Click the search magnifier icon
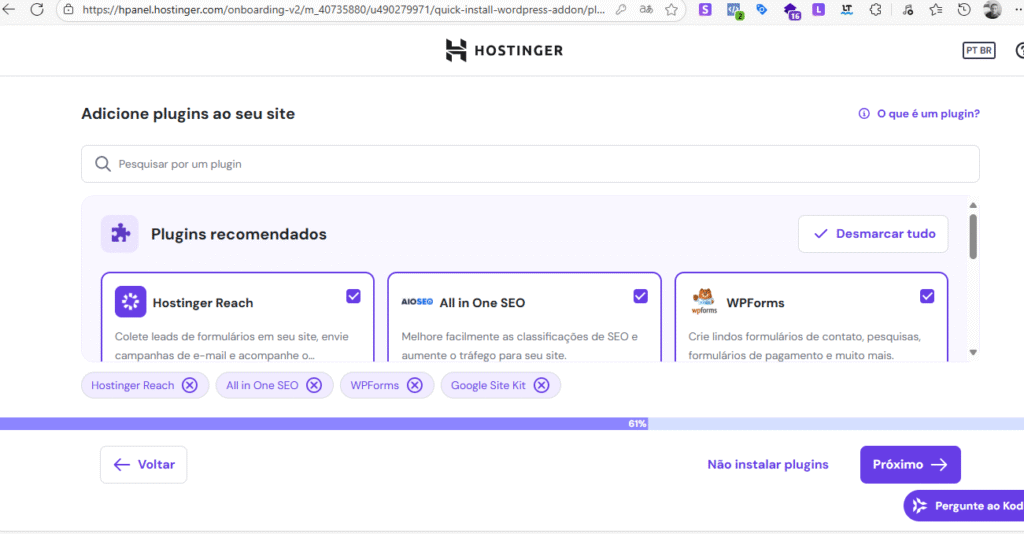 tap(103, 164)
